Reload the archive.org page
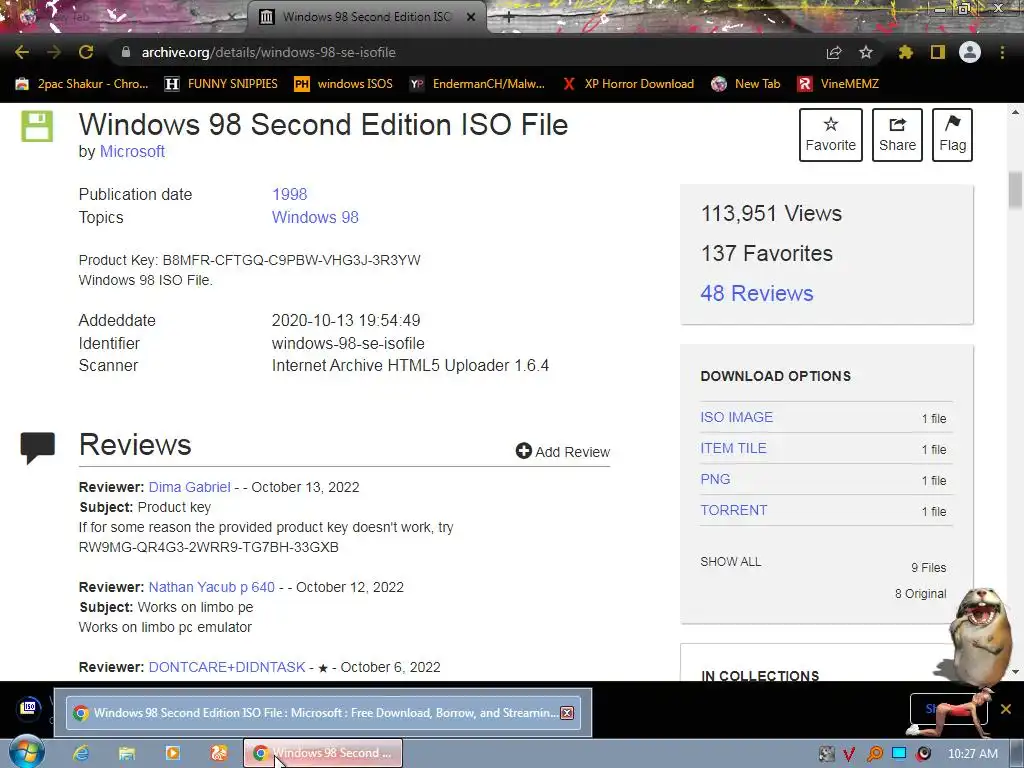The image size is (1024, 768). click(86, 52)
